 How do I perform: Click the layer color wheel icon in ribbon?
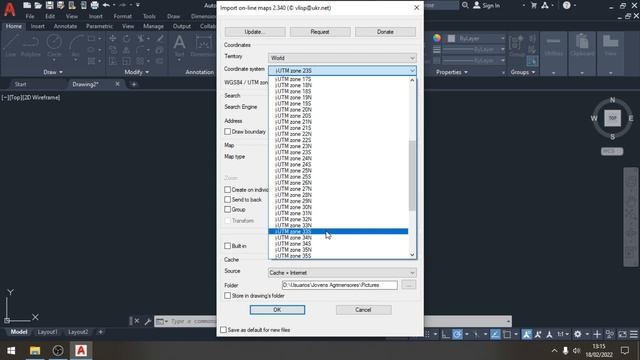(x=437, y=38)
